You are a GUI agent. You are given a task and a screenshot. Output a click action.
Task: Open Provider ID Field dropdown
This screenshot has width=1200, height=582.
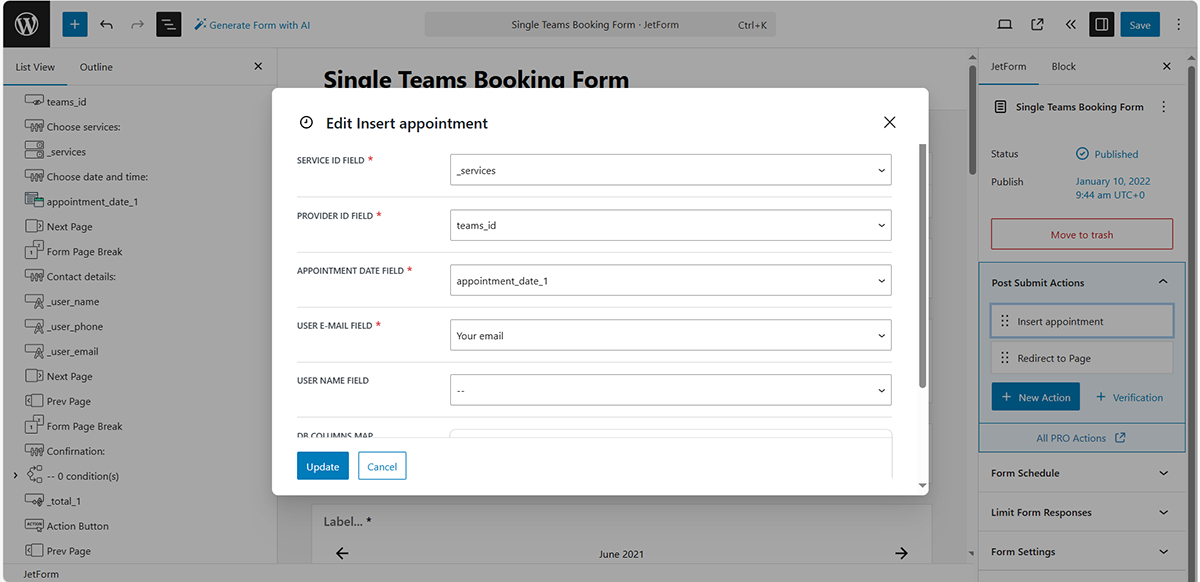[671, 225]
